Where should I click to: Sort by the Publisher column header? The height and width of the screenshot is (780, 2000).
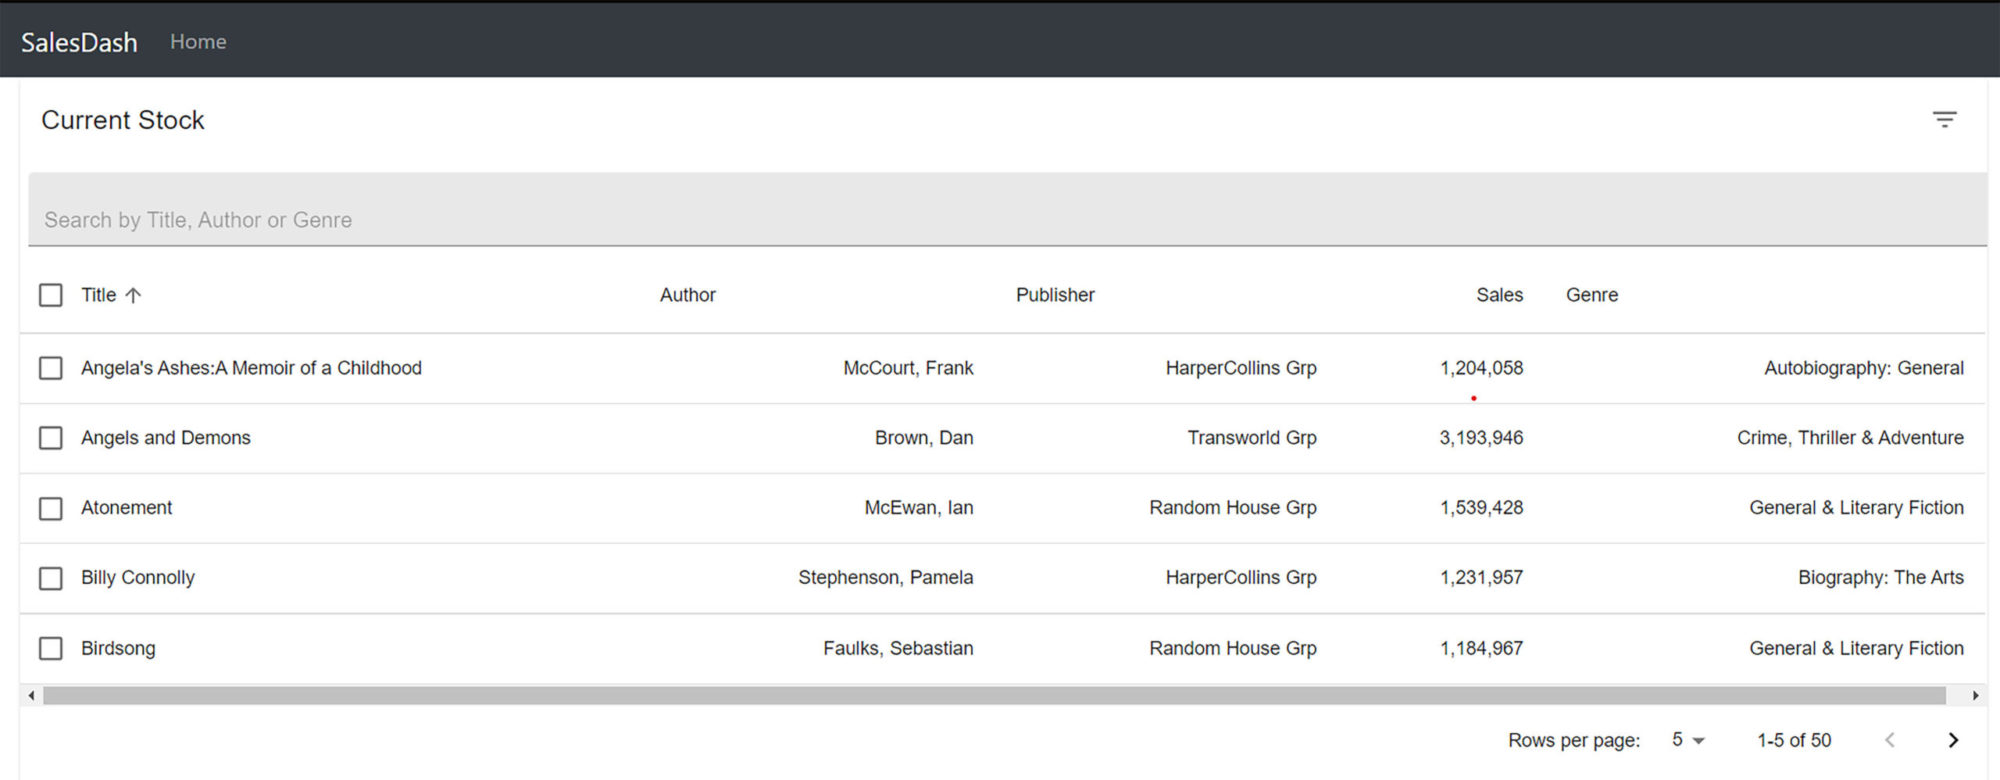click(1055, 295)
